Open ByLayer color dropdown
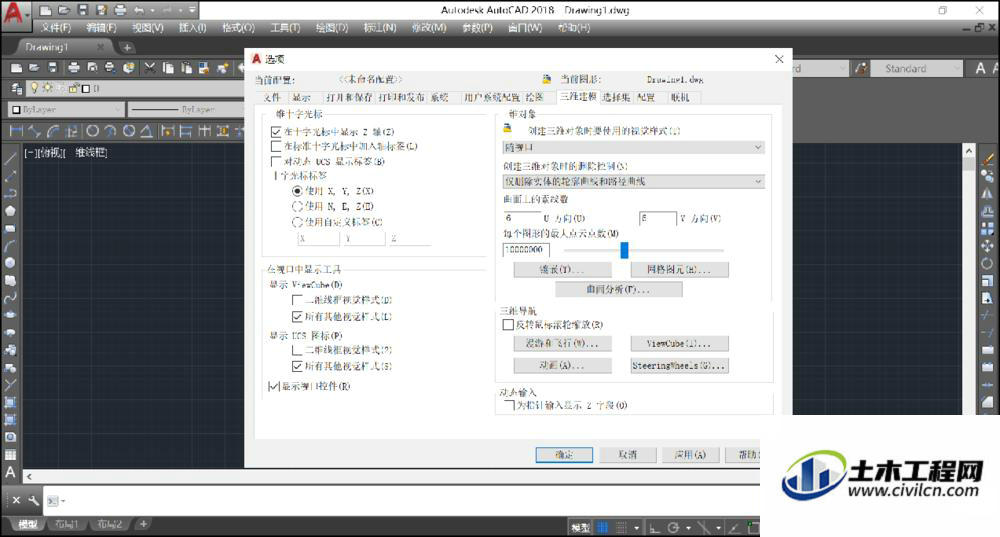The width and height of the screenshot is (1000, 537). [66, 110]
